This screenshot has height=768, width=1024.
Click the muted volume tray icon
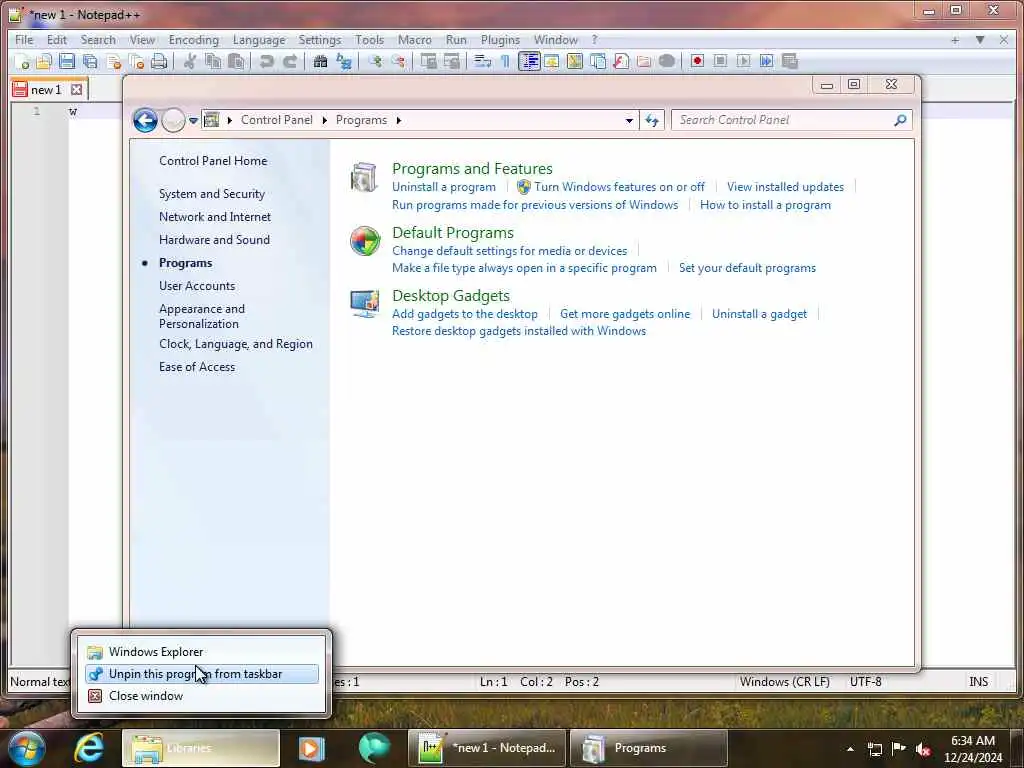coord(923,749)
